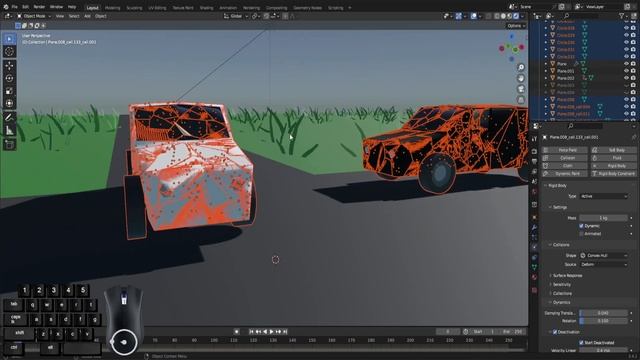Hide Plane in viewport via eye icon
Viewport: 640px width, 360px height.
626,64
